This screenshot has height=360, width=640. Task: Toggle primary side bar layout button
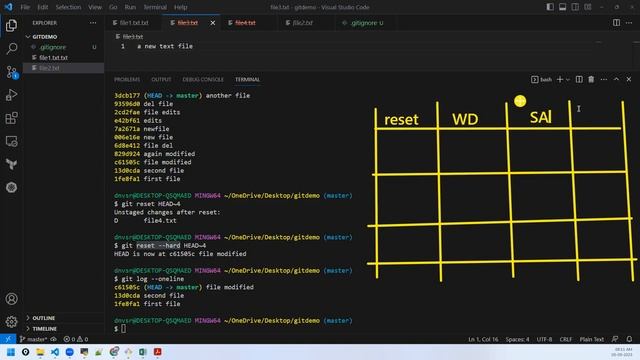pyautogui.click(x=550, y=7)
